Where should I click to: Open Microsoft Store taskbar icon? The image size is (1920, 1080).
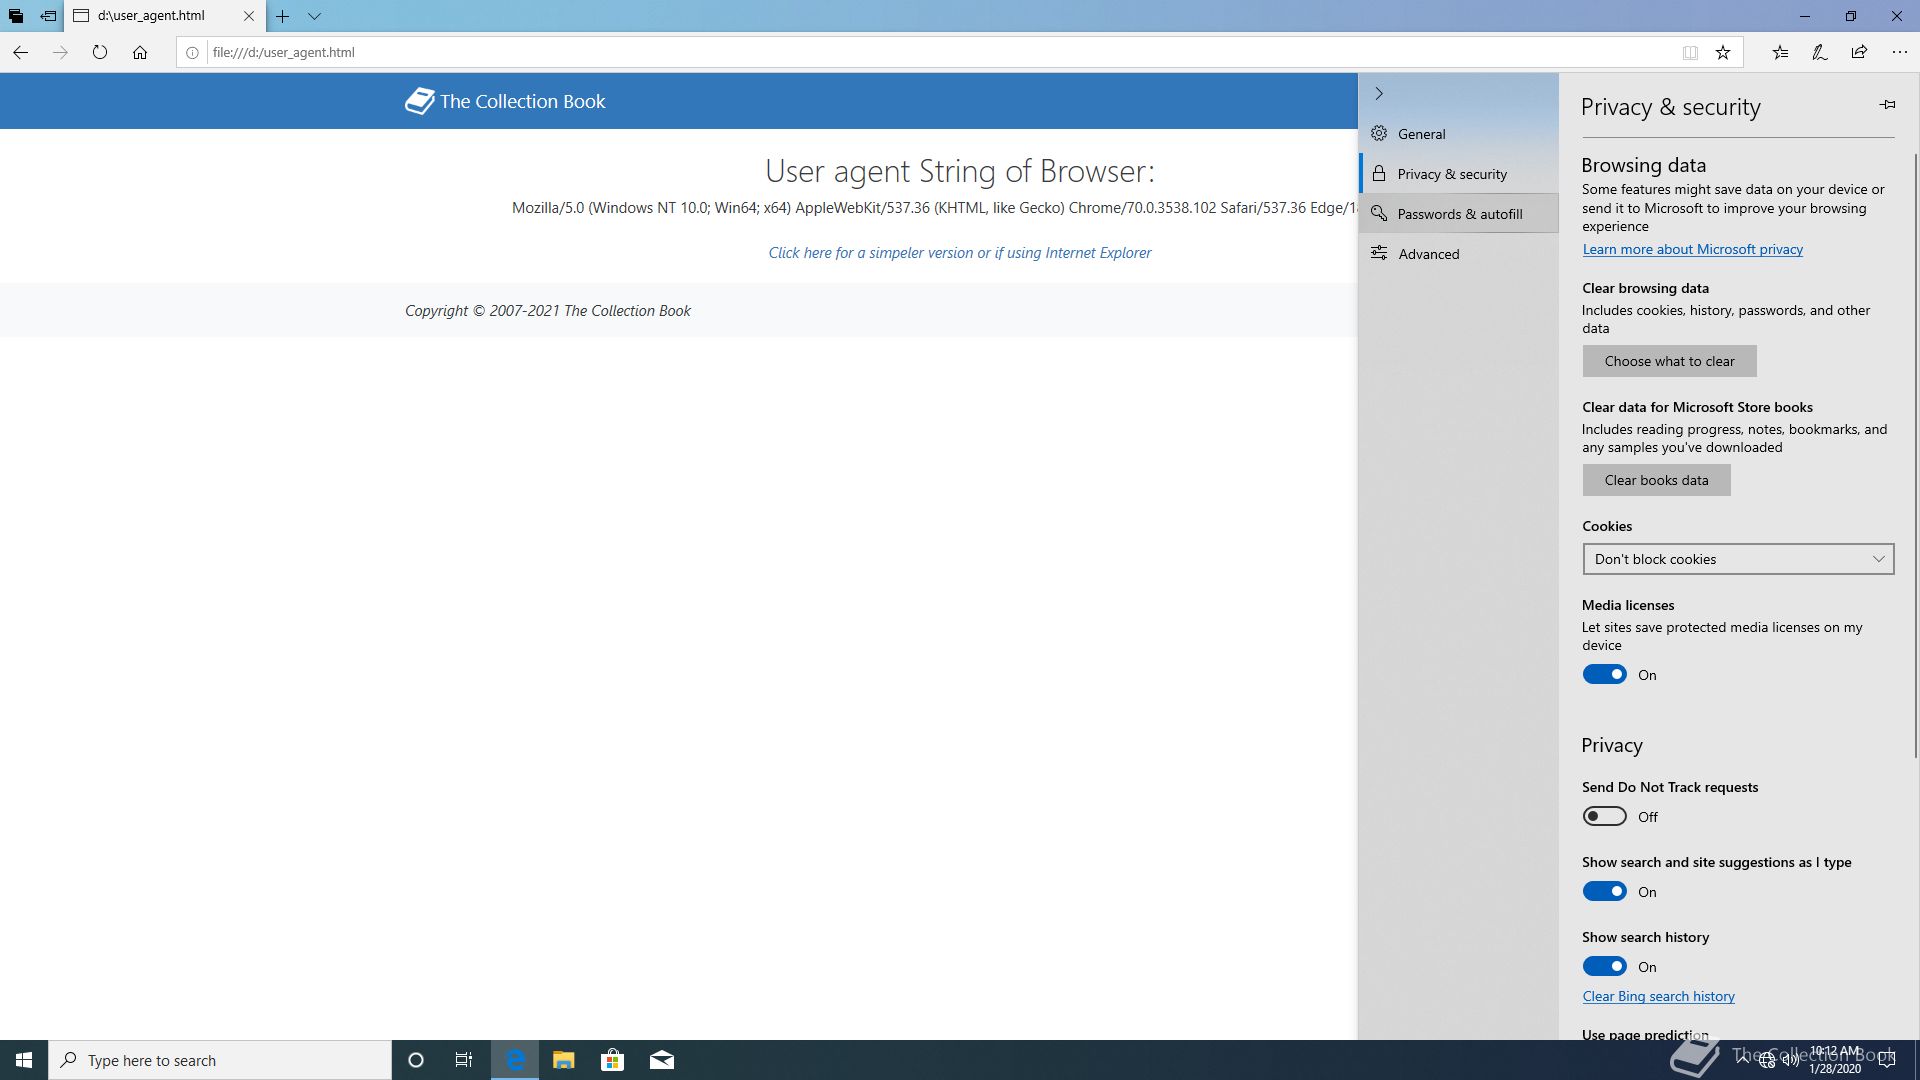pyautogui.click(x=612, y=1060)
